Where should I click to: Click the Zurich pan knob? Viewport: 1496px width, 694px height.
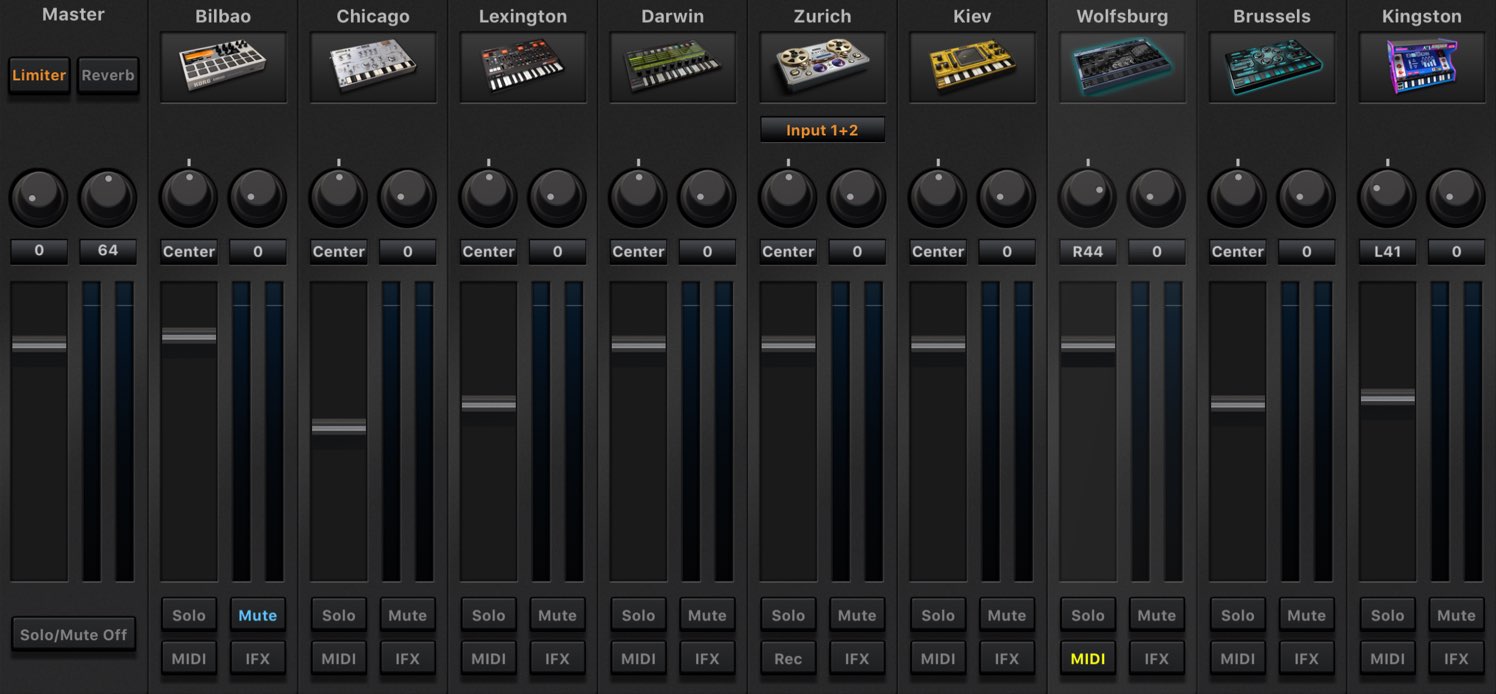point(788,198)
